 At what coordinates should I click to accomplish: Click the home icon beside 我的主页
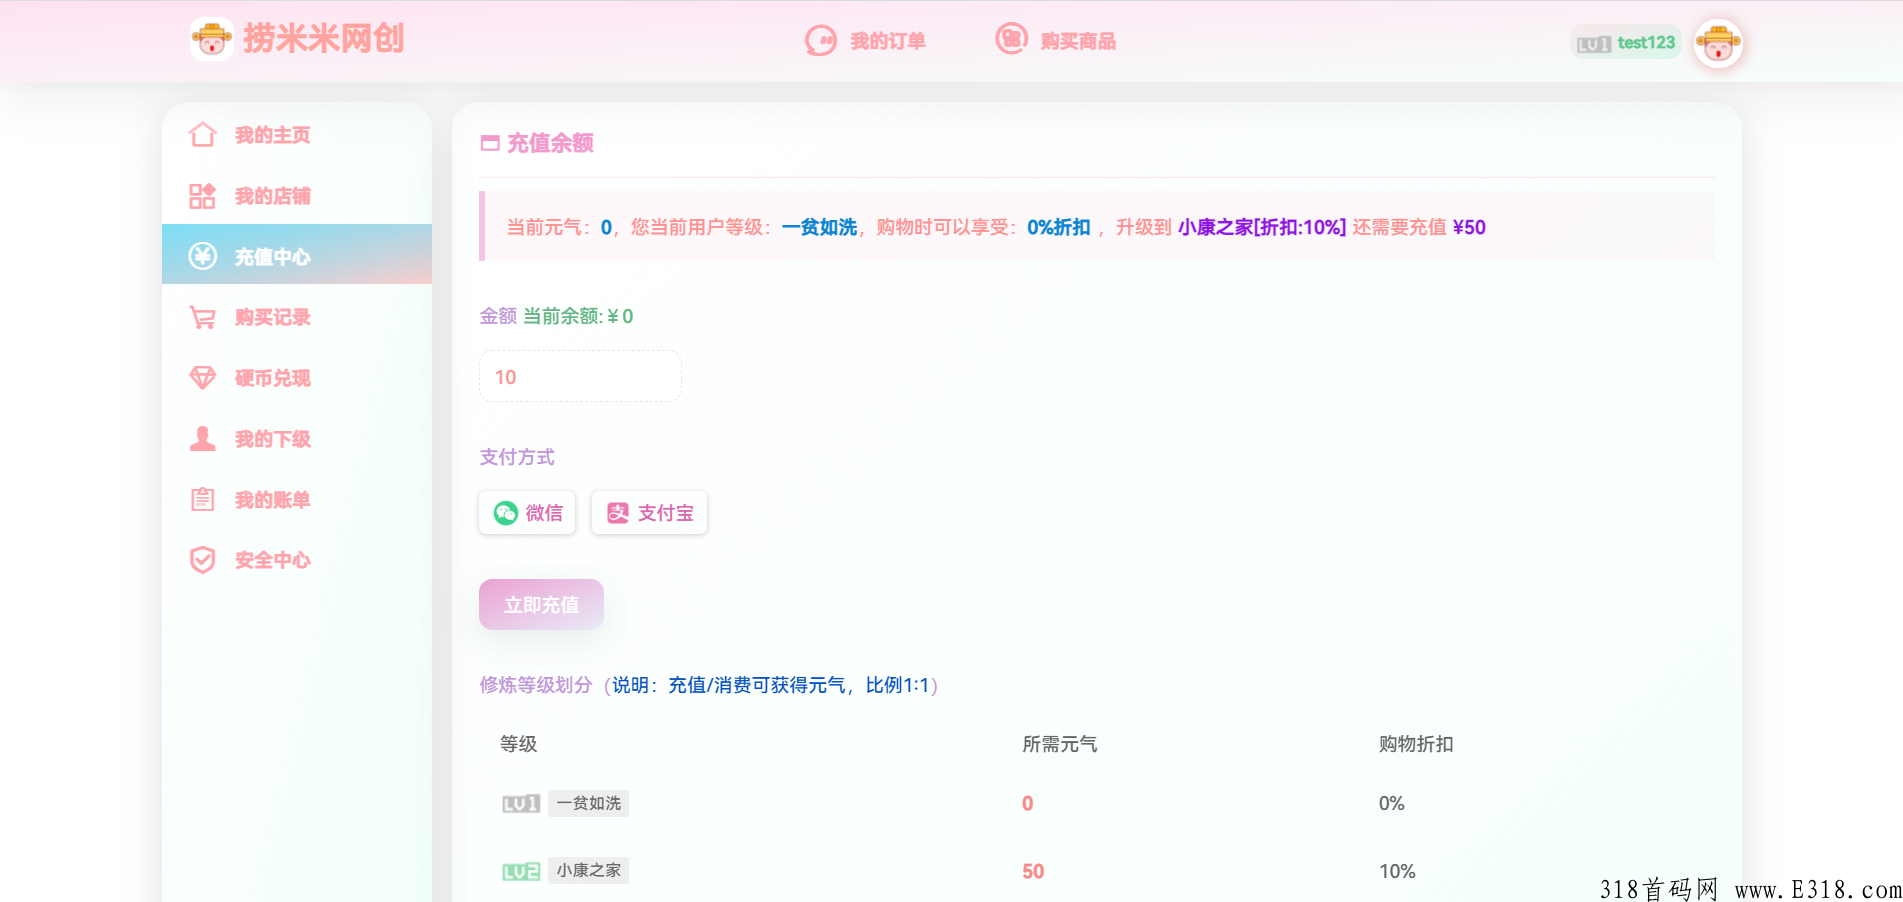[x=203, y=135]
